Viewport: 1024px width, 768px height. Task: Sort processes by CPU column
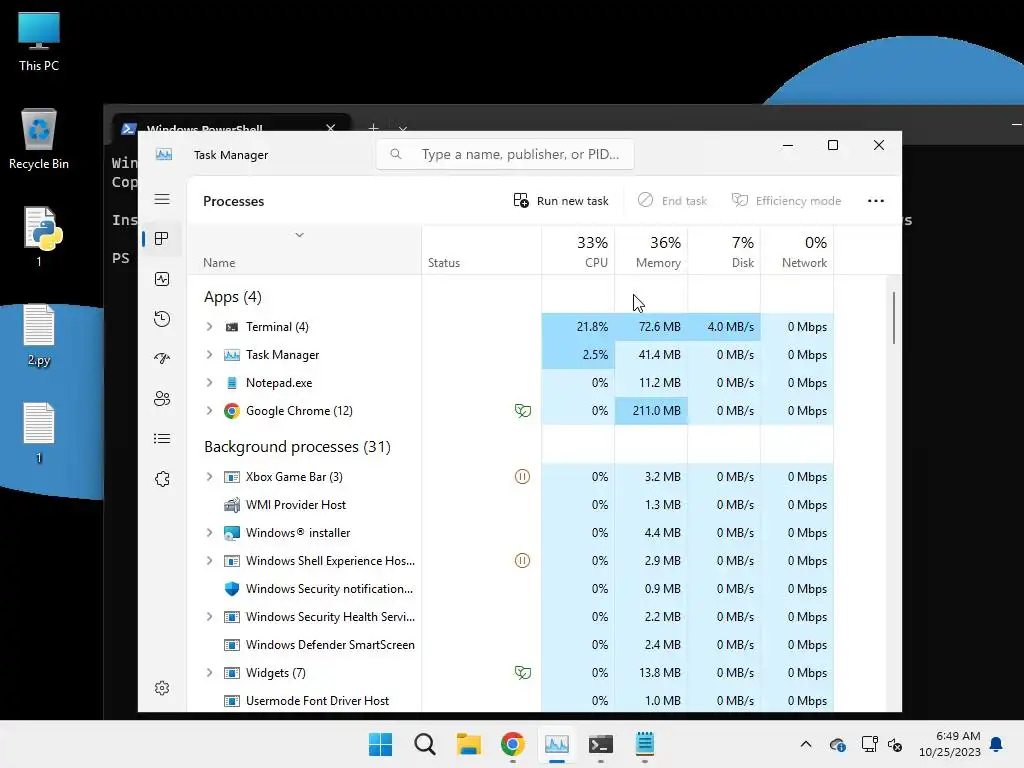pos(579,251)
